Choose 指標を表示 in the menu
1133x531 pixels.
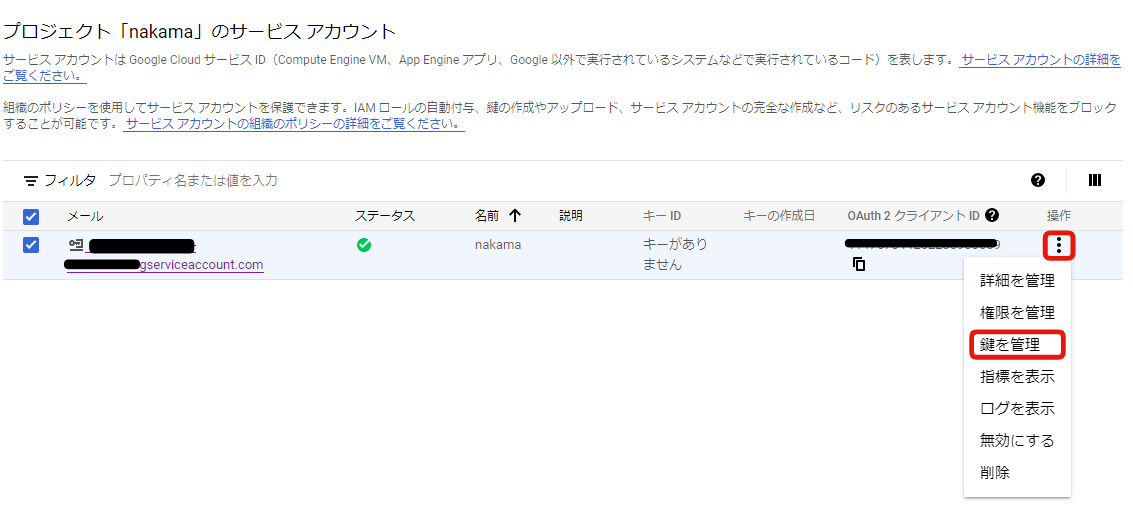coord(1017,376)
